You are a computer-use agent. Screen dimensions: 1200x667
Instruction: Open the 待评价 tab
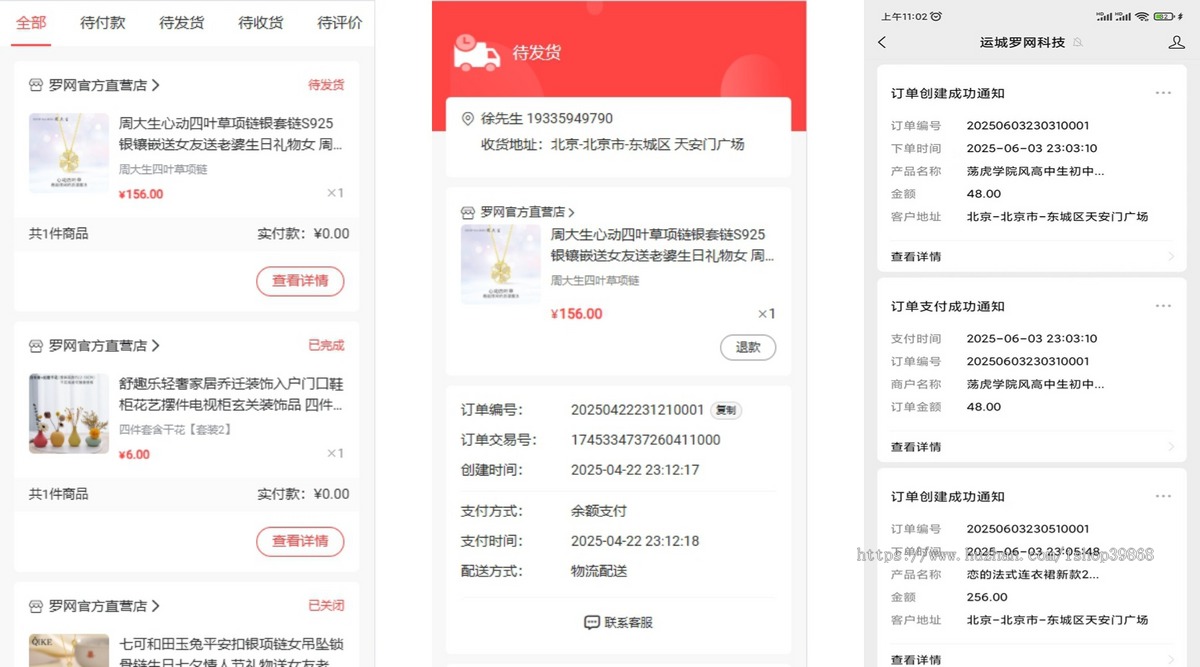click(340, 22)
